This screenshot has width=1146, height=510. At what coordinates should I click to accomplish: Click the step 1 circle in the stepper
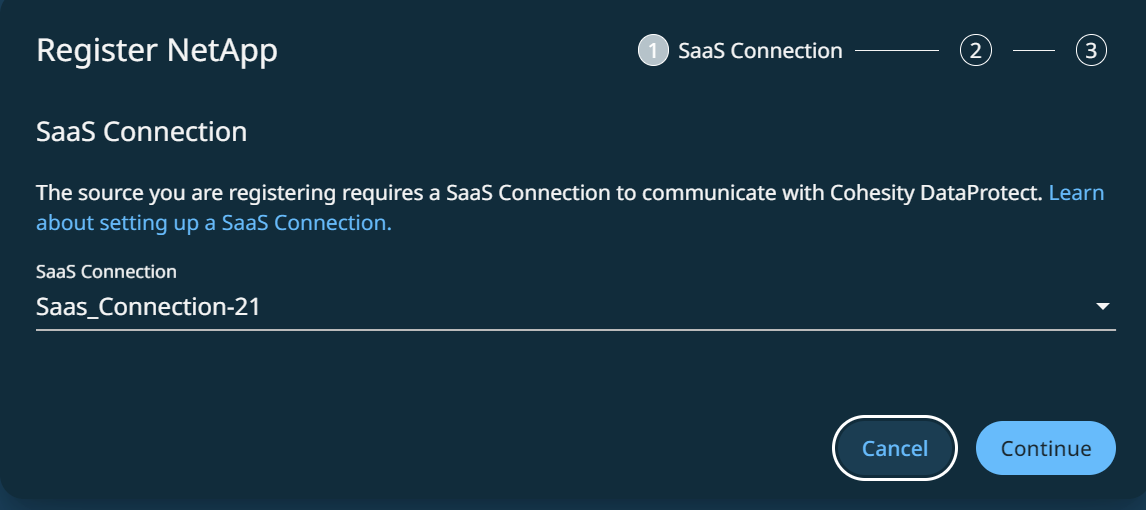point(652,50)
